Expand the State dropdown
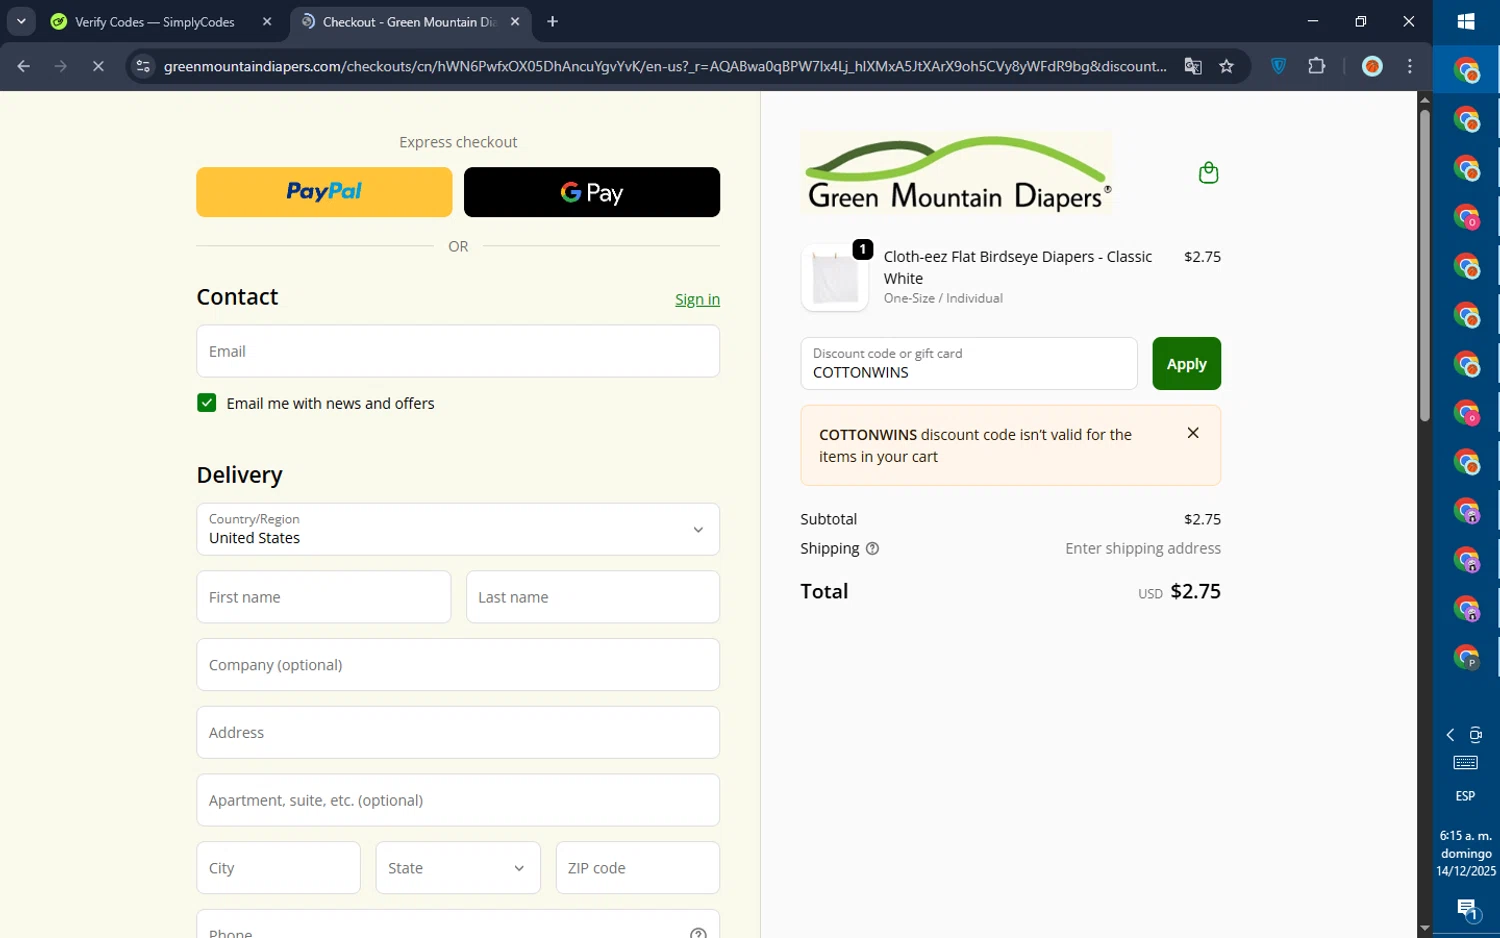Image resolution: width=1500 pixels, height=938 pixels. [458, 868]
